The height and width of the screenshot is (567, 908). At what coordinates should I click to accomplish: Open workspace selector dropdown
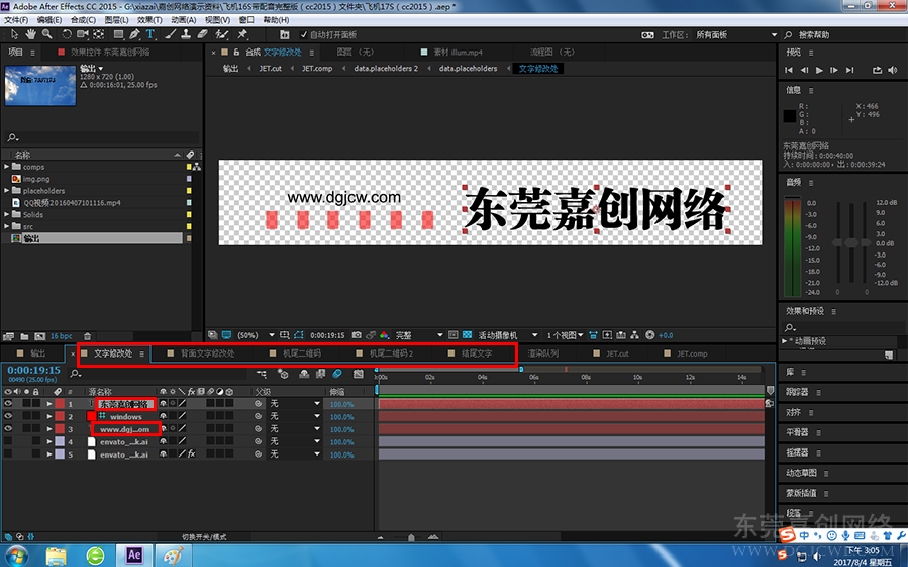(x=736, y=35)
